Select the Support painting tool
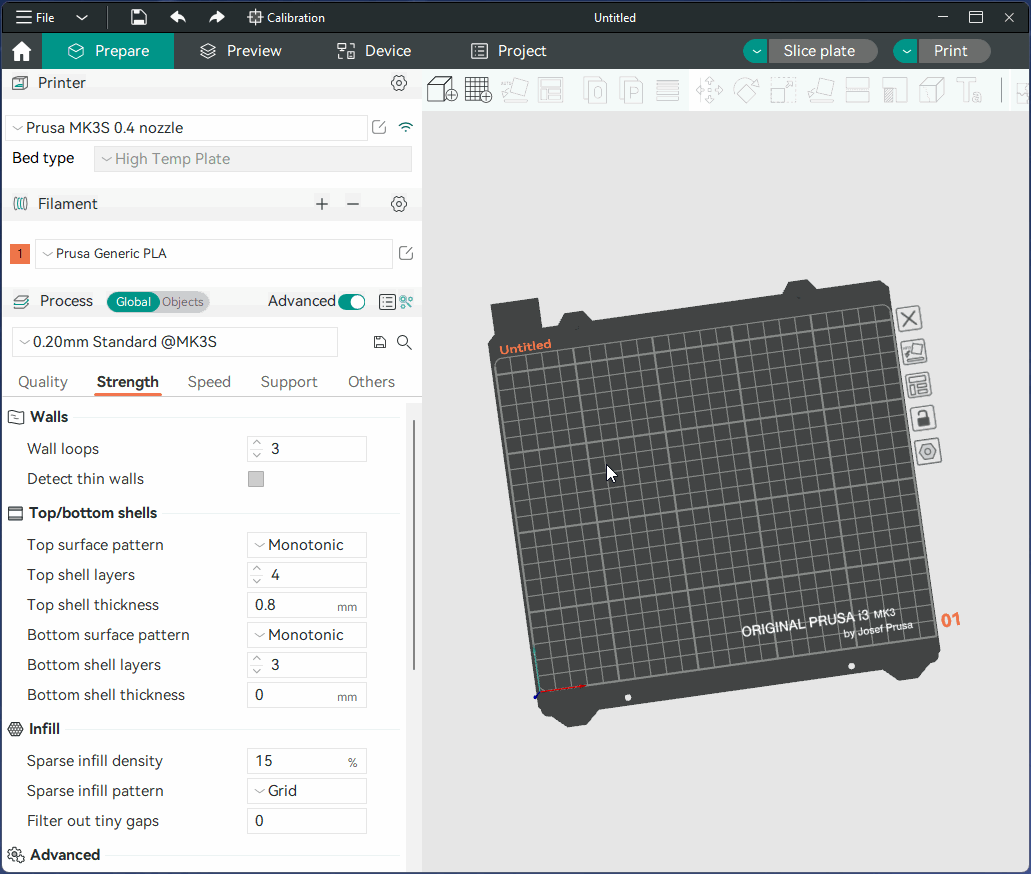This screenshot has height=874, width=1031. [x=894, y=89]
